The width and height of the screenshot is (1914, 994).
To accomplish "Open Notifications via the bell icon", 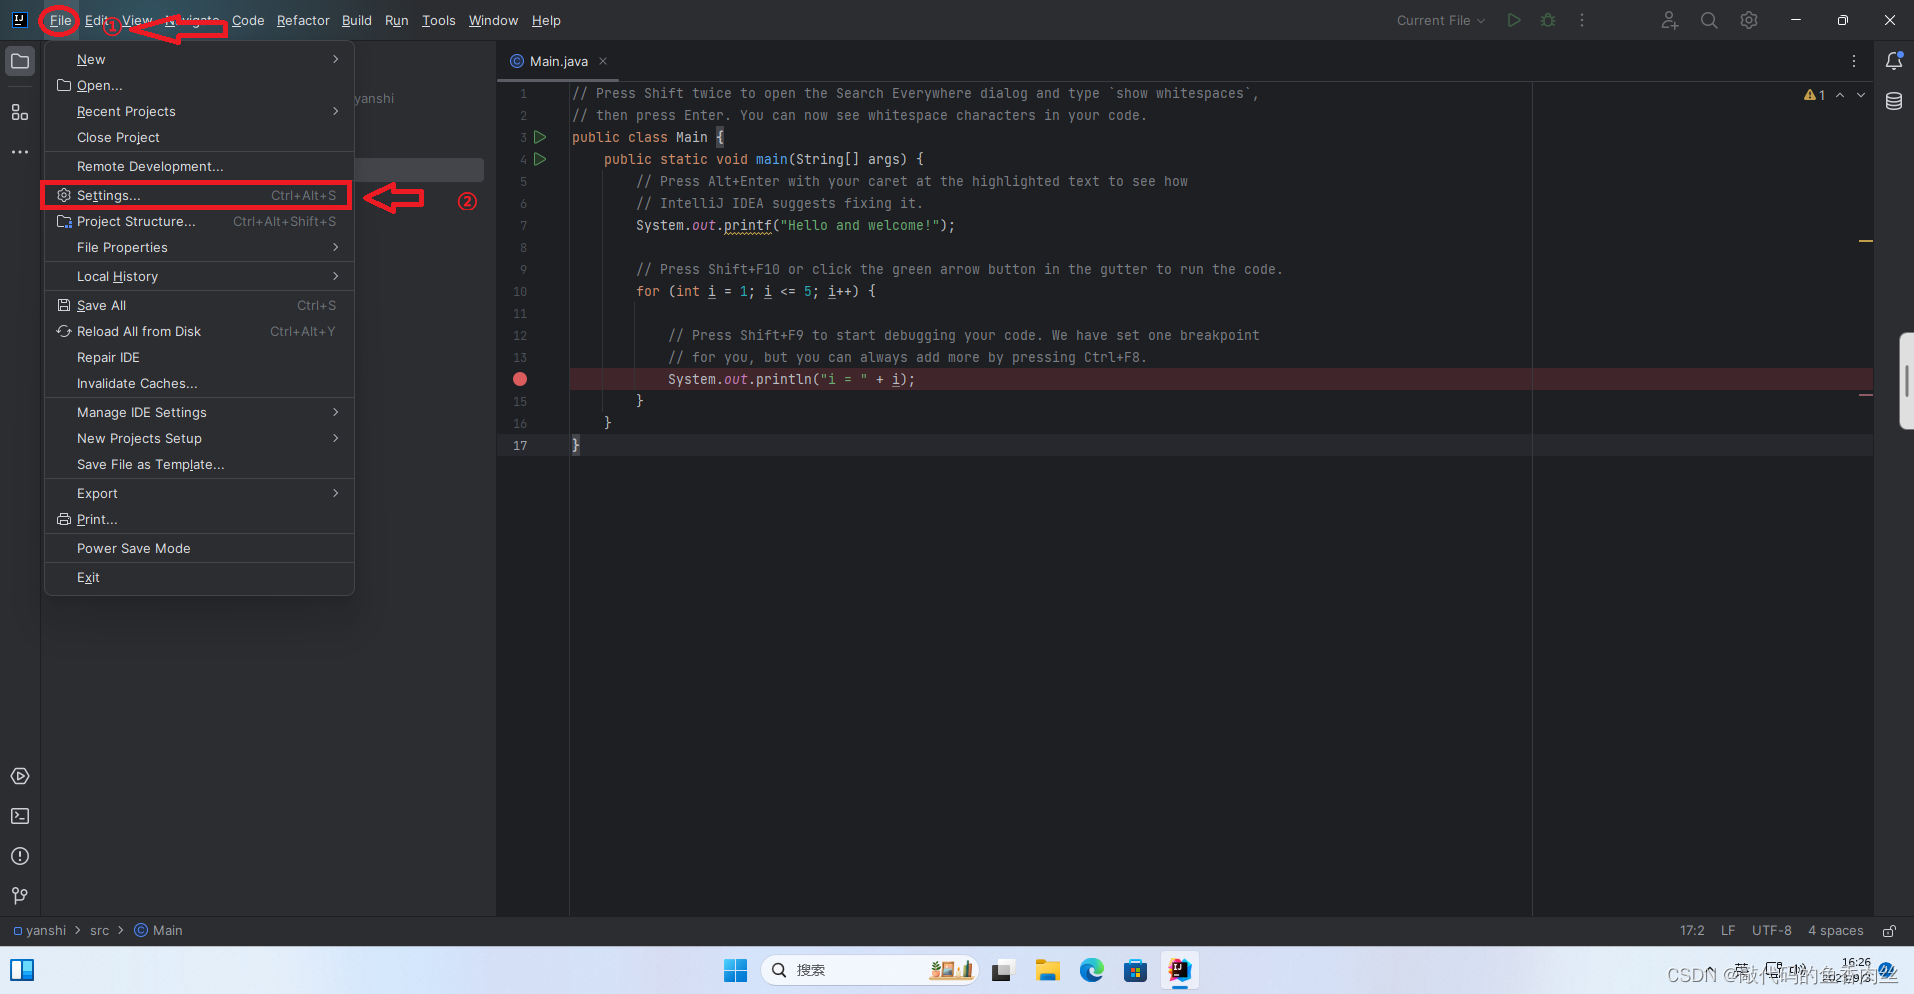I will click(1895, 61).
